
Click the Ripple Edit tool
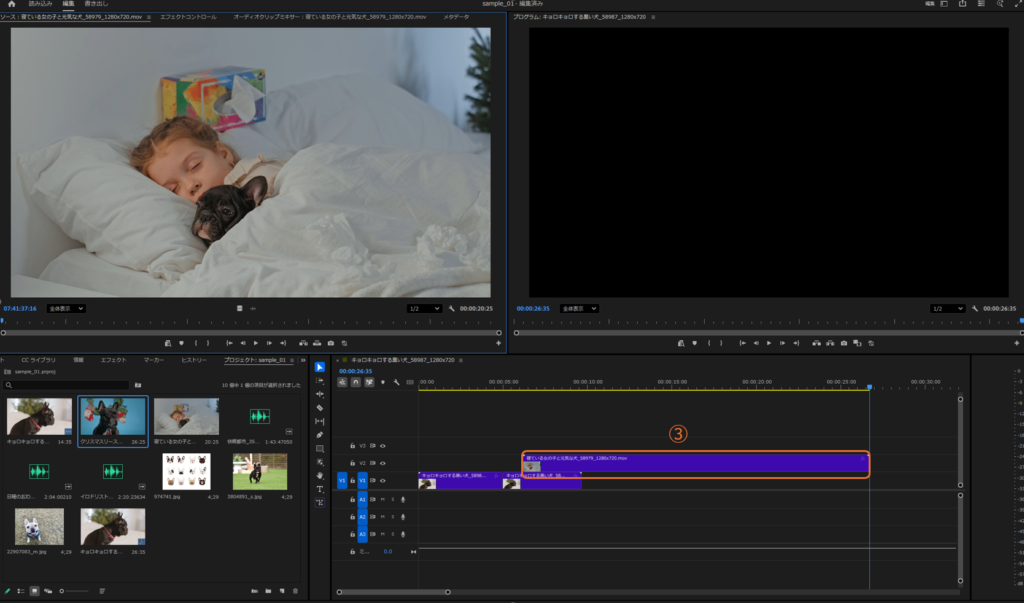[x=320, y=394]
